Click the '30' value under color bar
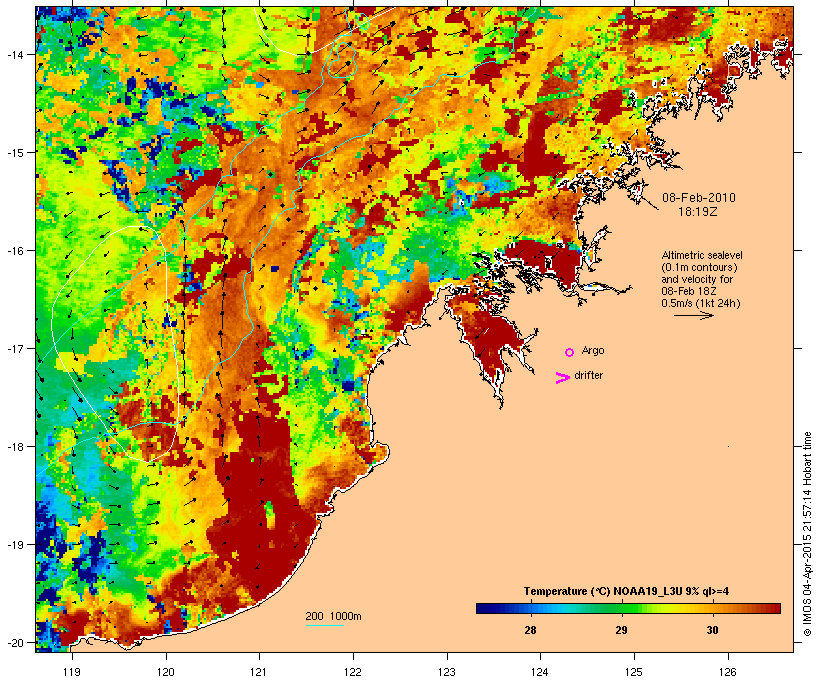The width and height of the screenshot is (820, 680). [712, 630]
